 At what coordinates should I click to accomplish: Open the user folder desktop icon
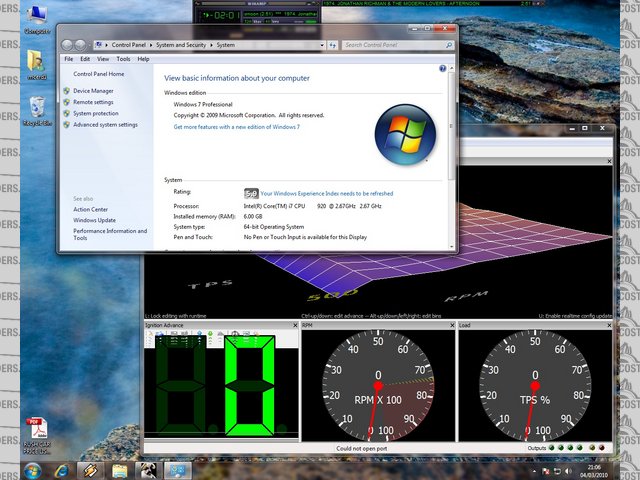pyautogui.click(x=37, y=64)
